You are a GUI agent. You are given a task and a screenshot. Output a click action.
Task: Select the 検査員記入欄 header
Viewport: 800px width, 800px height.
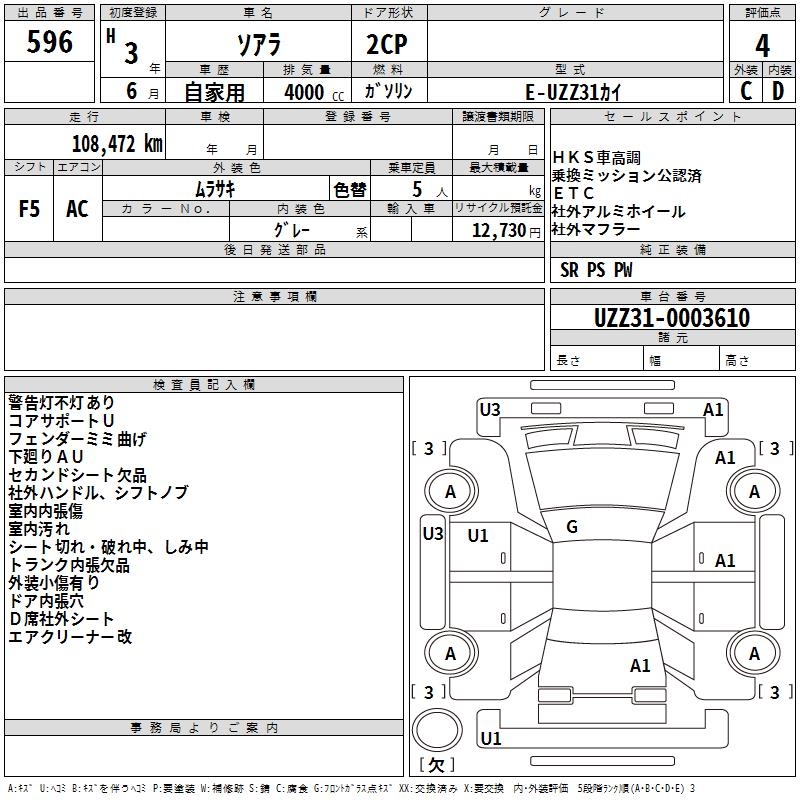204,385
